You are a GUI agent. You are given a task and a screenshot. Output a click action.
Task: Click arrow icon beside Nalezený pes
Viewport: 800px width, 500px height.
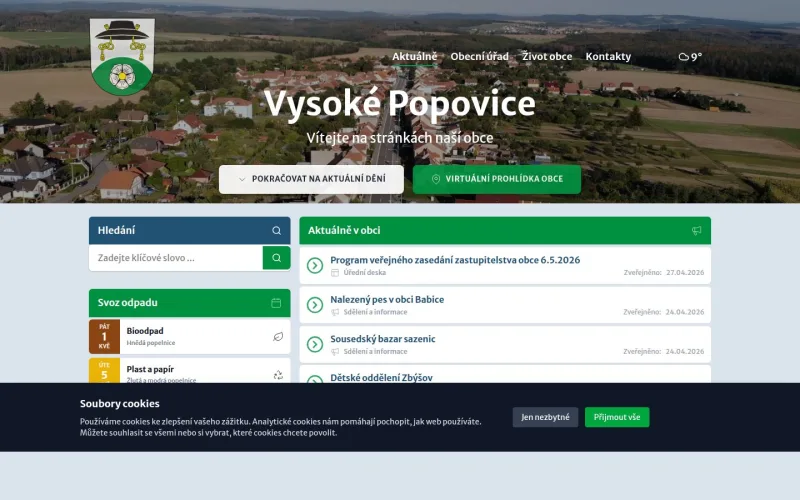click(315, 305)
